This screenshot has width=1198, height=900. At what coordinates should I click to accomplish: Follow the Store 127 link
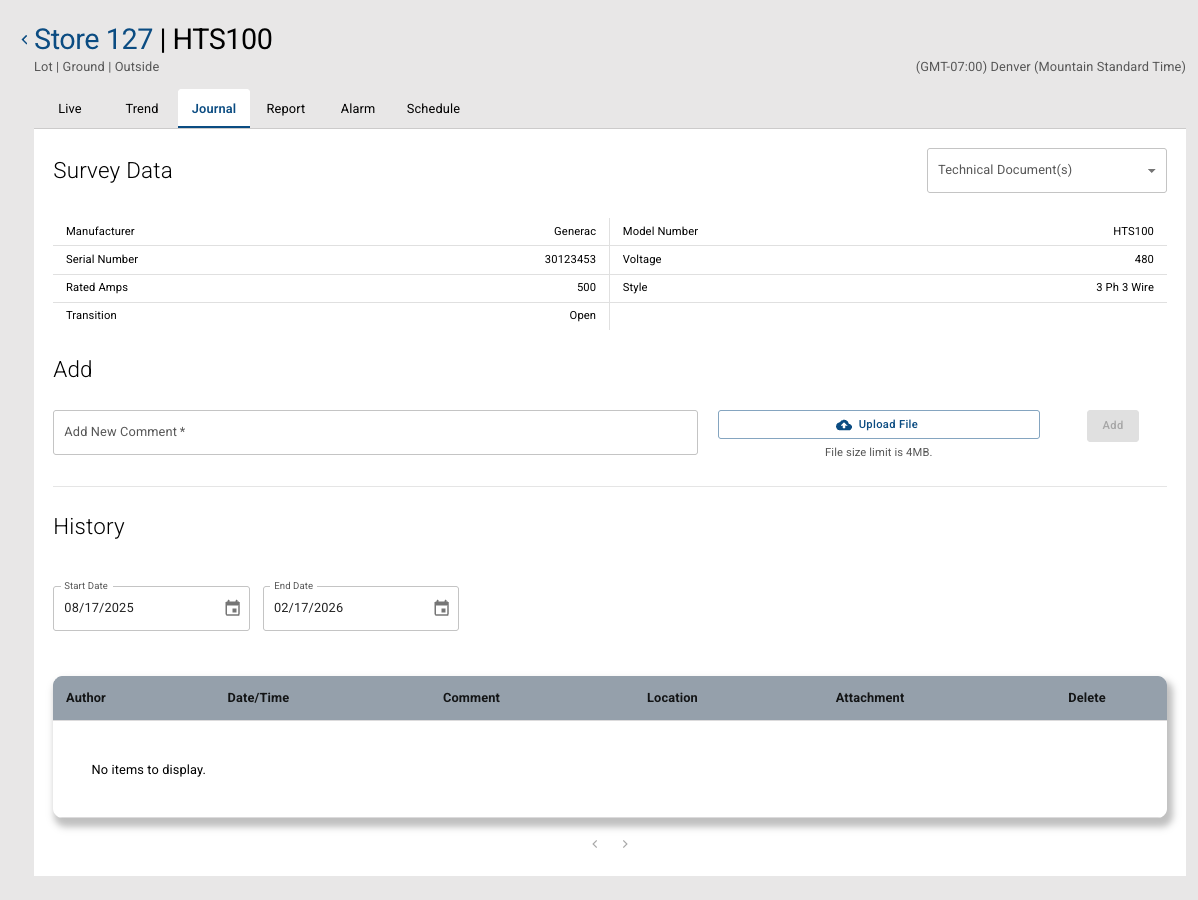coord(93,40)
